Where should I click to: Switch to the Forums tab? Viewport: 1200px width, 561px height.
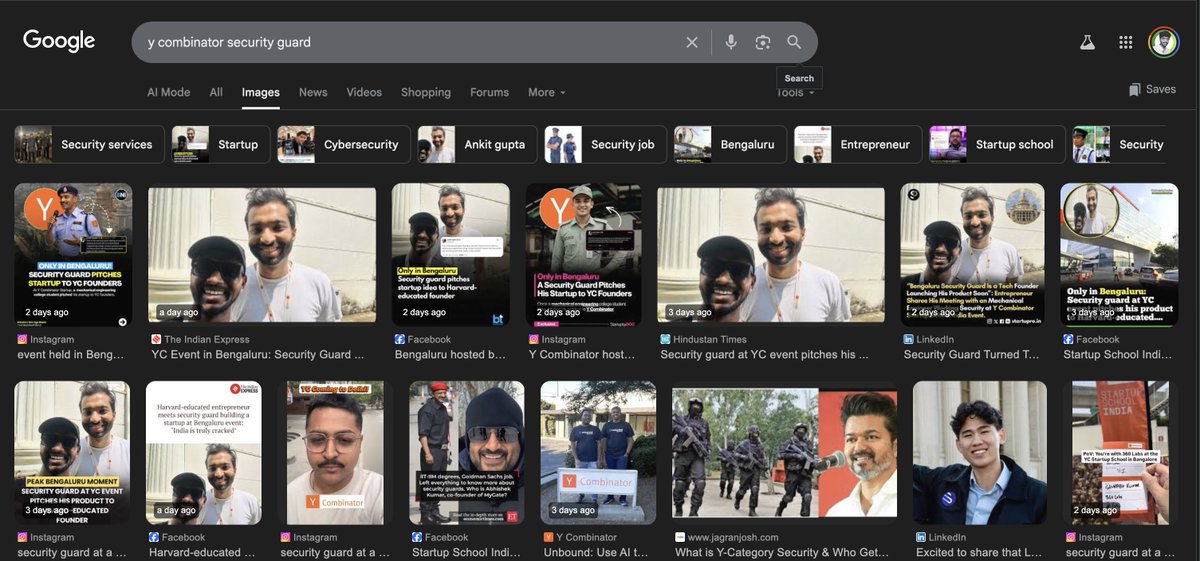pyautogui.click(x=489, y=92)
